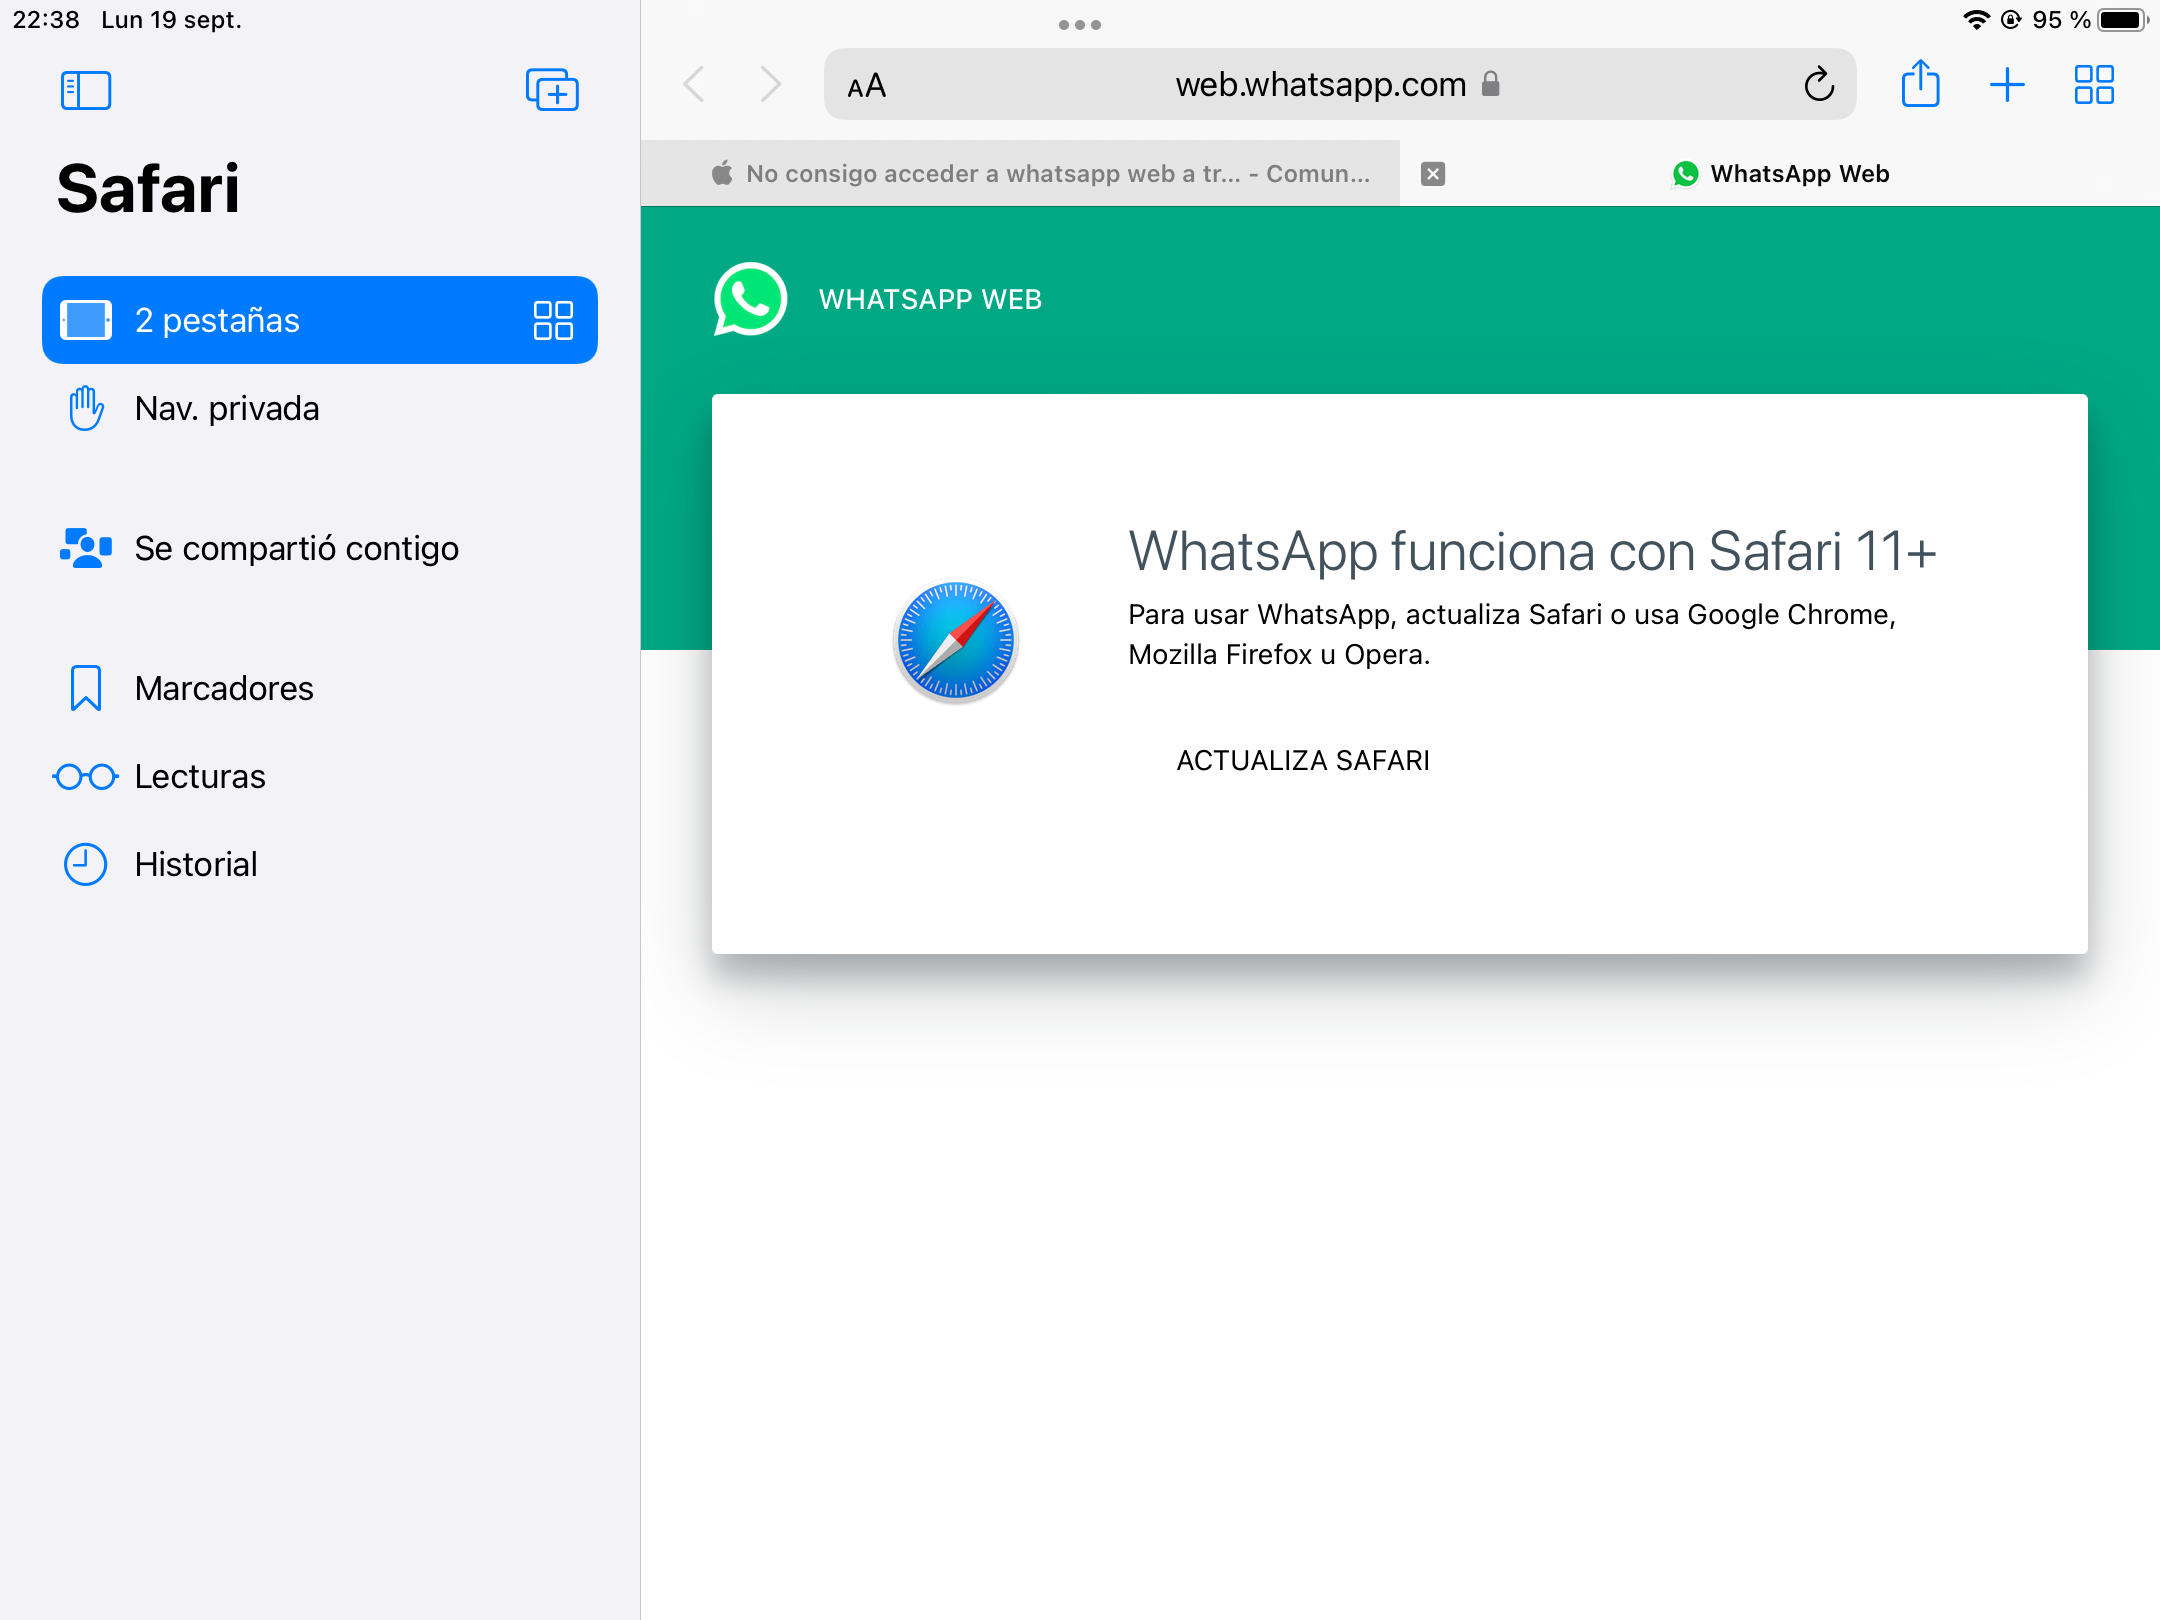Screen dimensions: 2160x1620
Task: Hide the Safari sidebar panel
Action: coord(85,90)
